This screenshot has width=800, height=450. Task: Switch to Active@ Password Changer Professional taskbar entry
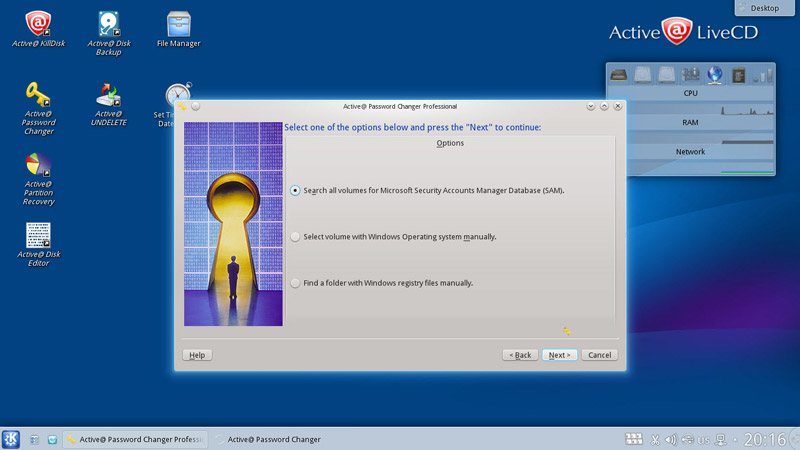(x=135, y=439)
